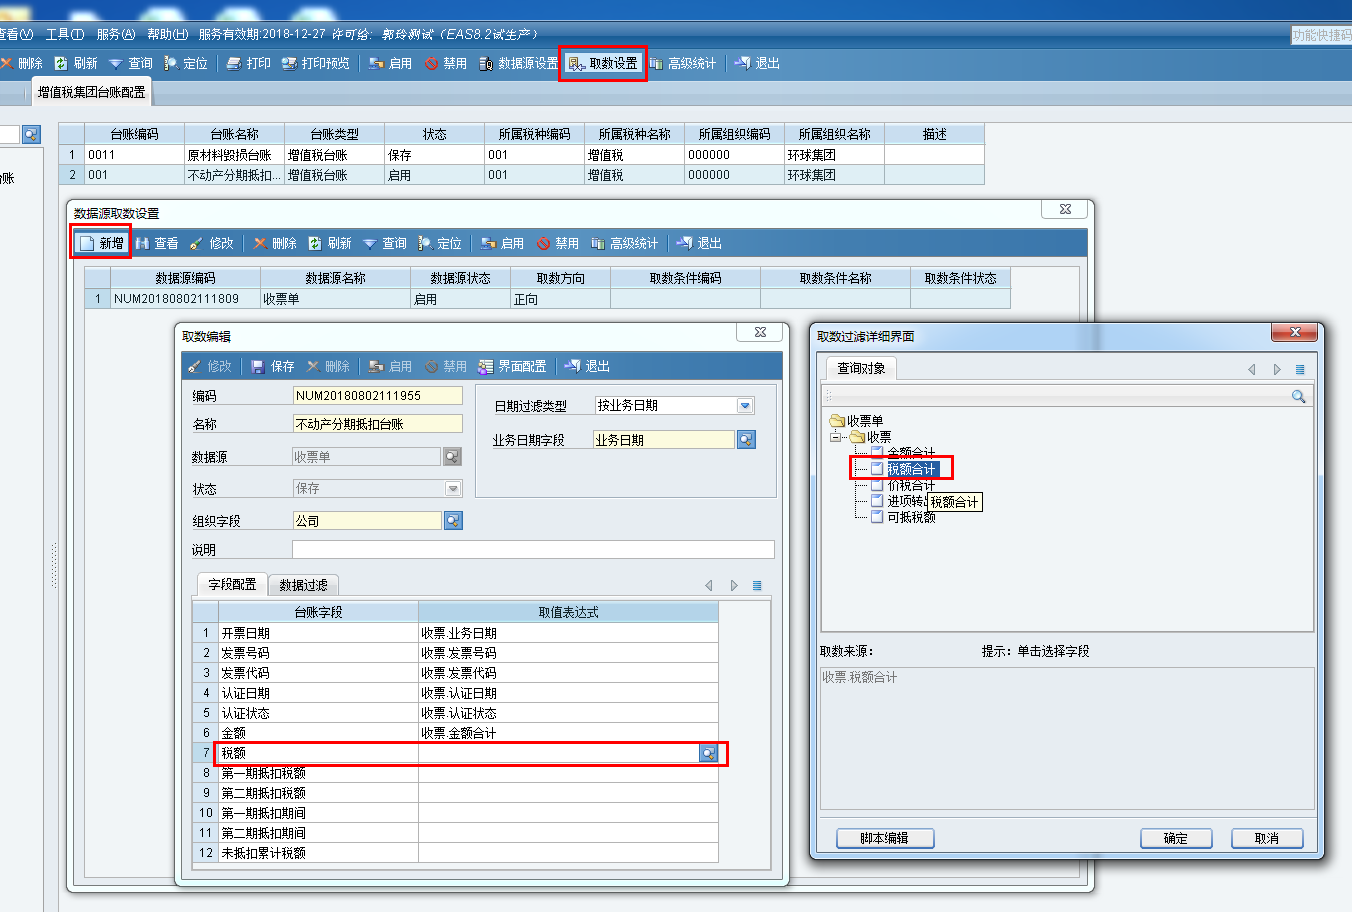Click 收票.发票号码 expression cell
The width and height of the screenshot is (1352, 912).
point(568,653)
